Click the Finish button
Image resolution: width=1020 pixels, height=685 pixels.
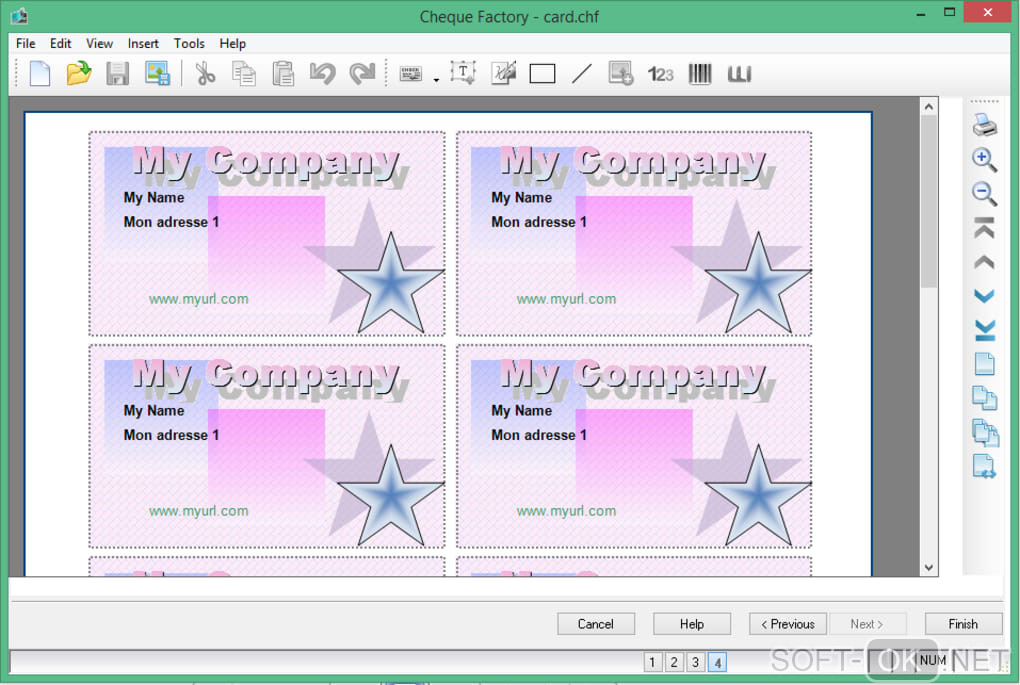point(963,624)
